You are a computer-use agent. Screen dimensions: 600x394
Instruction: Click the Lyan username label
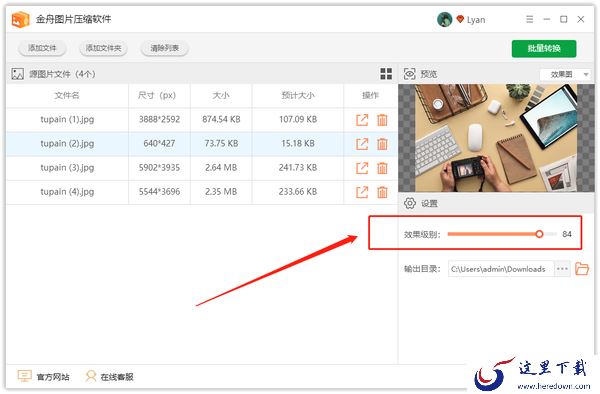pyautogui.click(x=476, y=20)
